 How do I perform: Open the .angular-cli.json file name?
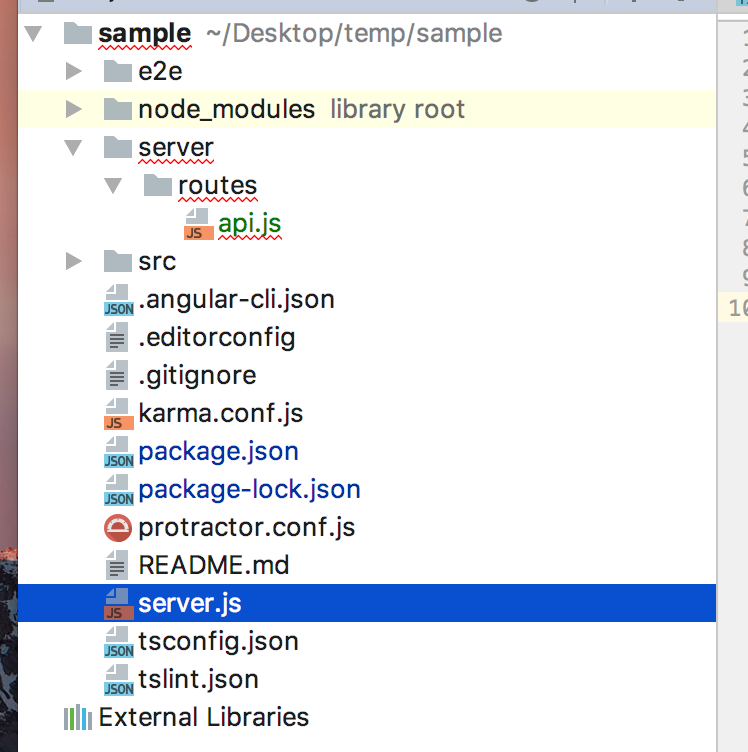[236, 300]
